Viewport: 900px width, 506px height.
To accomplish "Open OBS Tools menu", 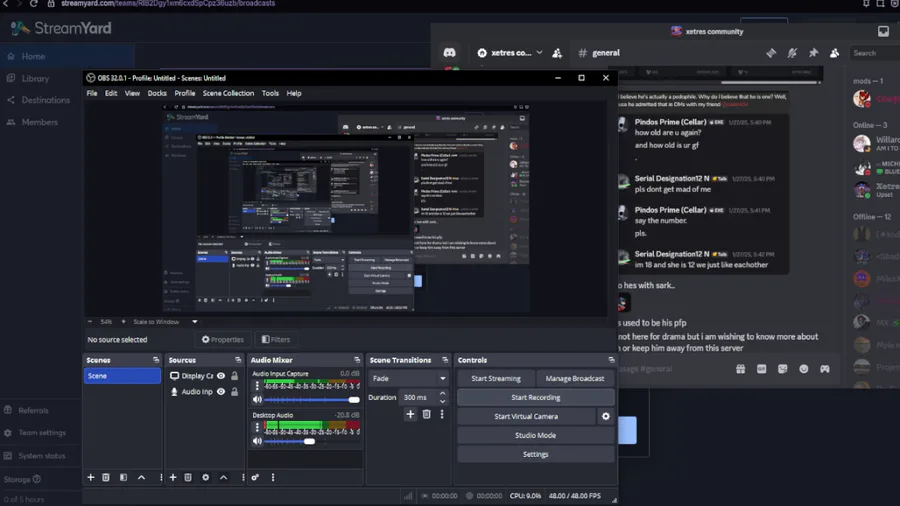I will point(270,93).
